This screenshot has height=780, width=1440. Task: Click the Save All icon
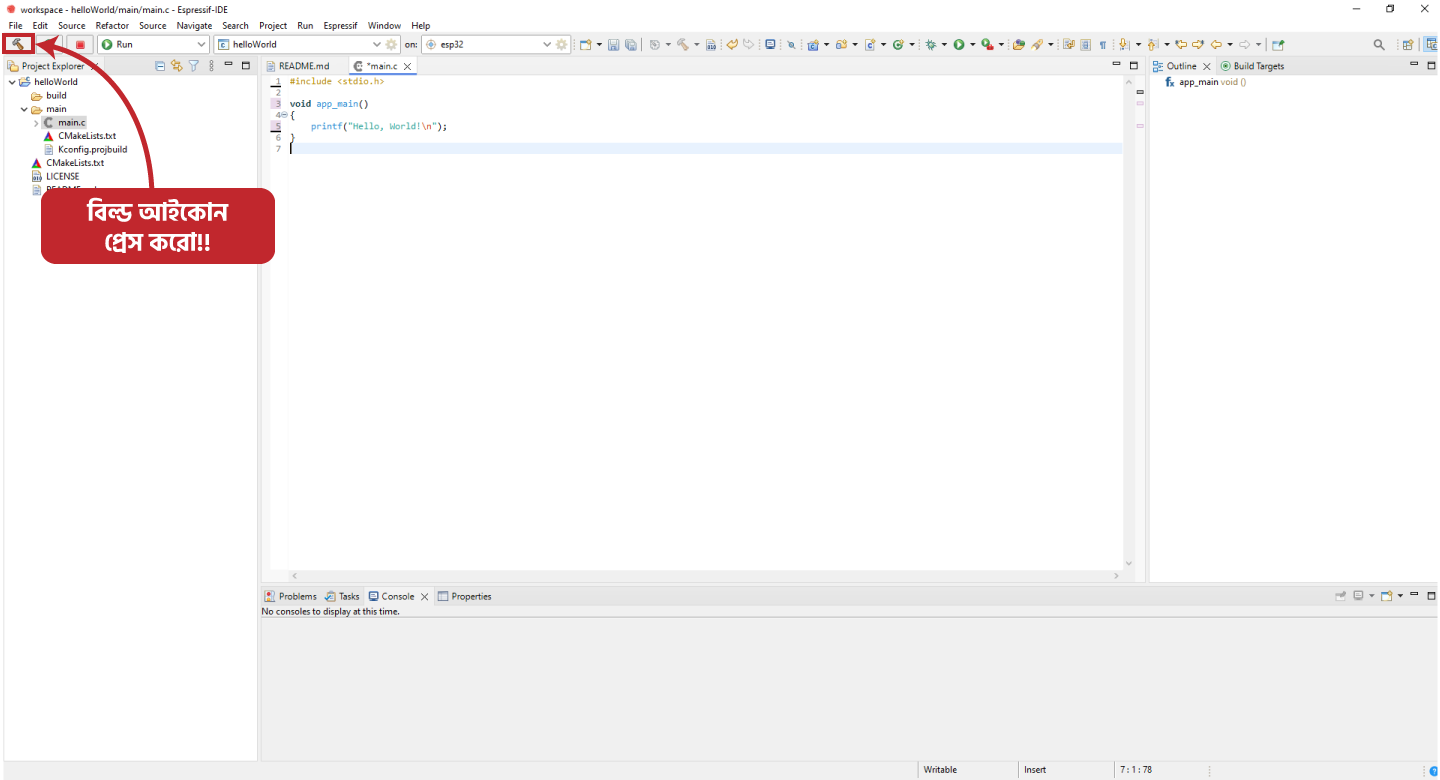[x=631, y=44]
